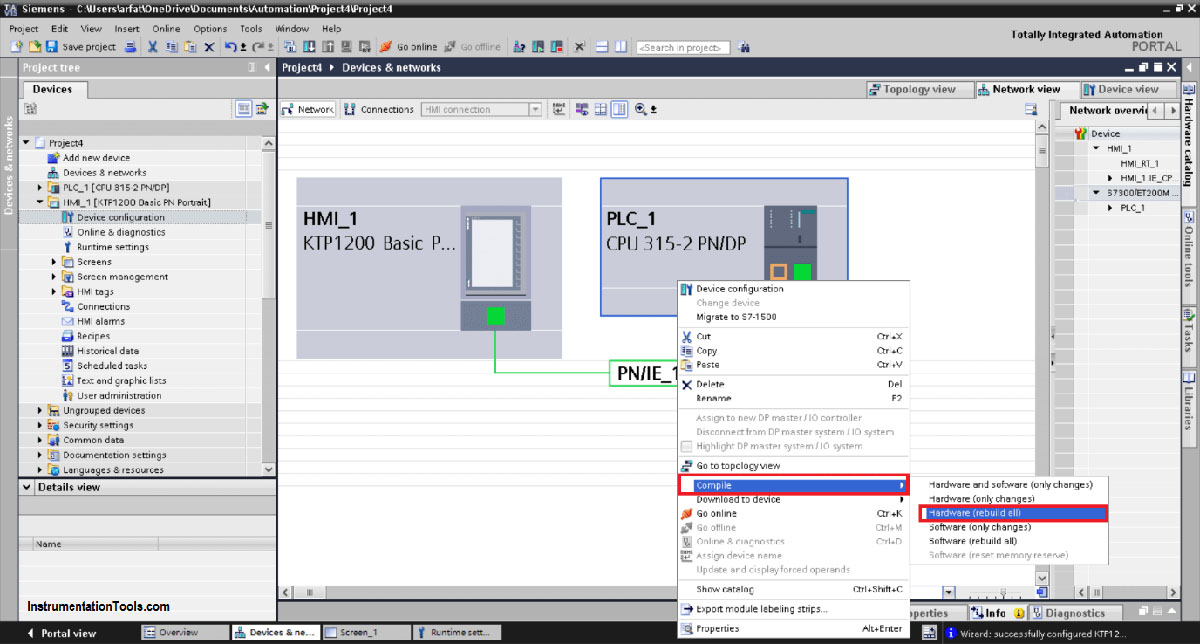The width and height of the screenshot is (1200, 644).
Task: Click the Open project folder icon
Action: pos(35,47)
